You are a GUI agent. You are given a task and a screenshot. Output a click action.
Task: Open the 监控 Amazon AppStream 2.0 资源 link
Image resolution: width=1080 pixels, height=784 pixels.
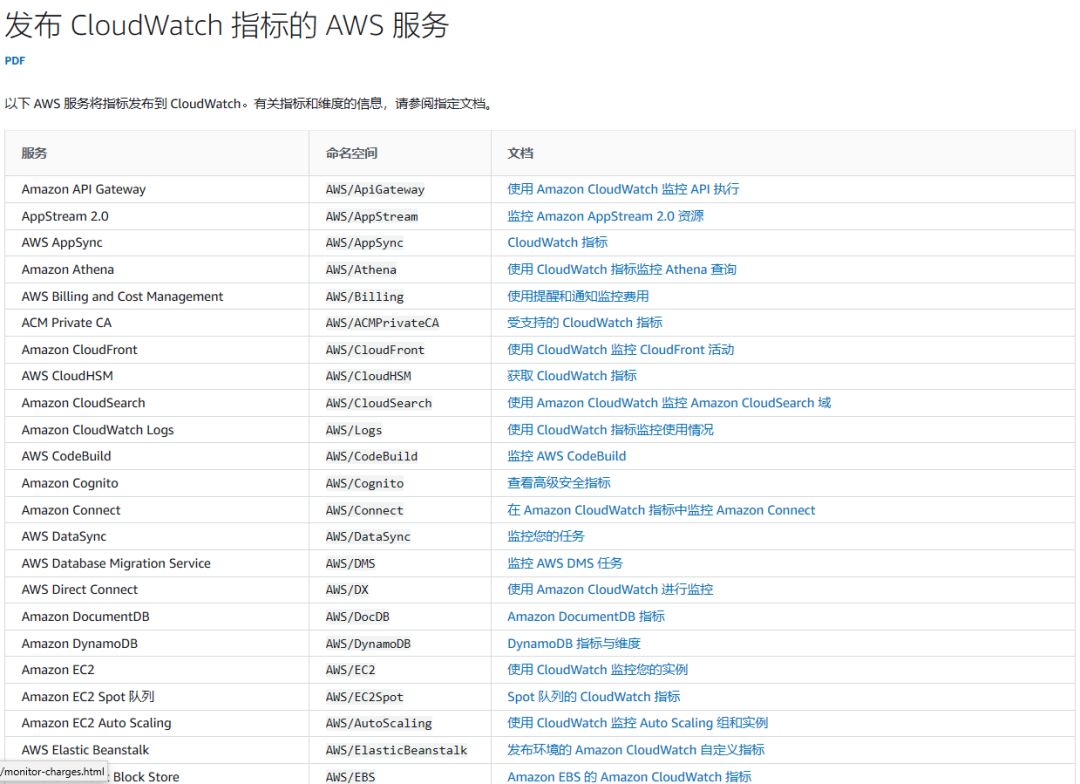(605, 216)
